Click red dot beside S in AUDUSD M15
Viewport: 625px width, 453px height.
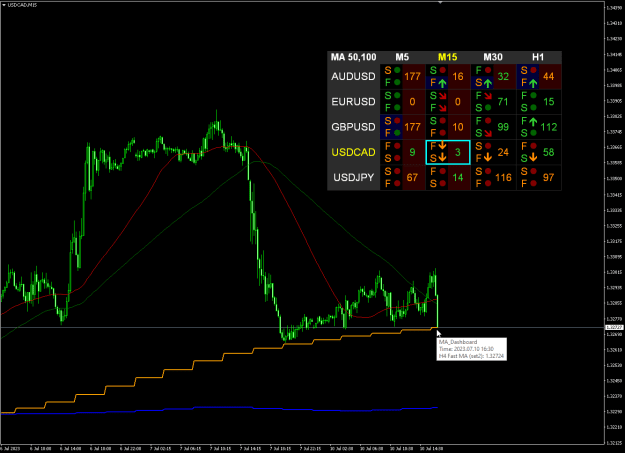point(442,70)
